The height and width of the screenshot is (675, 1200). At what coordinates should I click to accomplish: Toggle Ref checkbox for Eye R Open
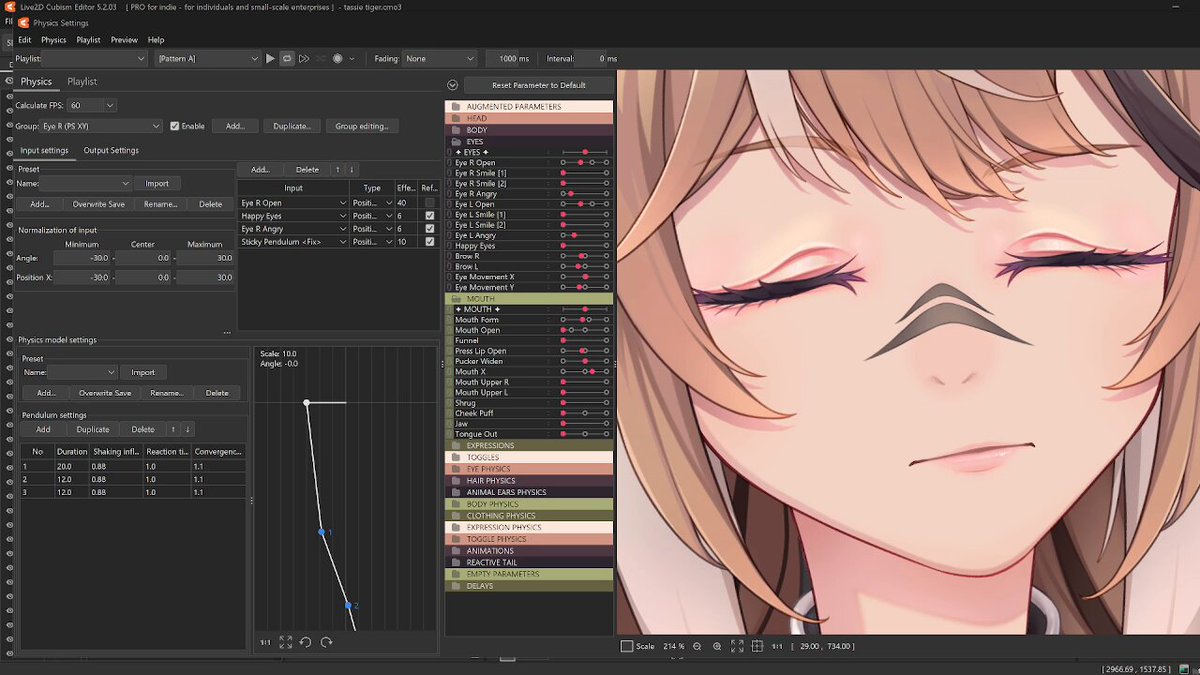(429, 203)
